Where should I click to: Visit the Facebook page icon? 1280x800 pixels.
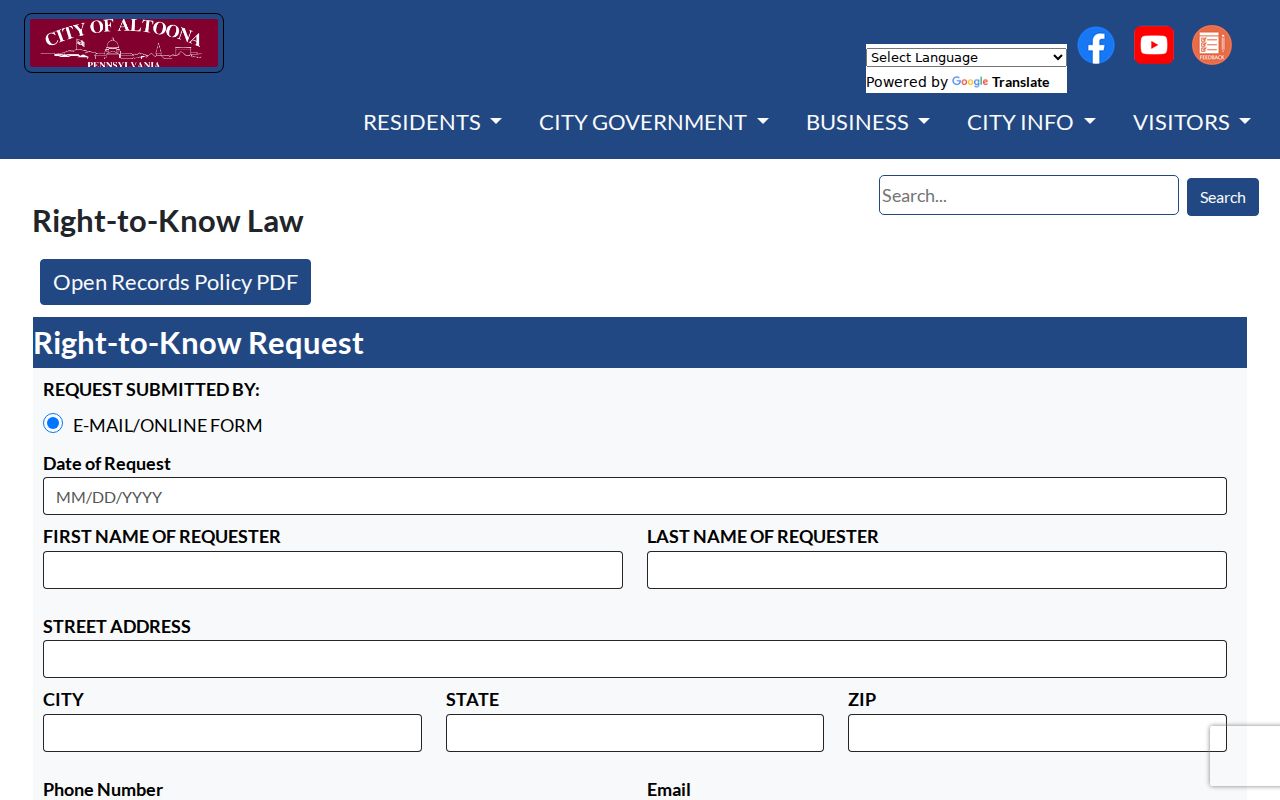(1096, 45)
